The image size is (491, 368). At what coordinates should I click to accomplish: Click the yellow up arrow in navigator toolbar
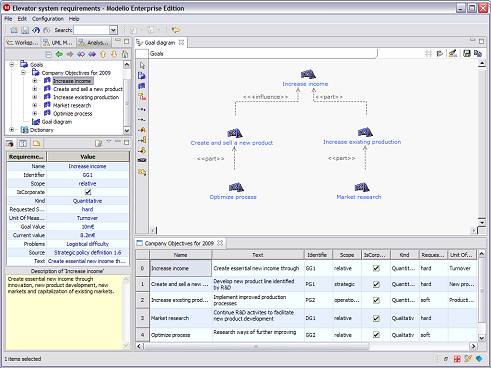pos(103,54)
